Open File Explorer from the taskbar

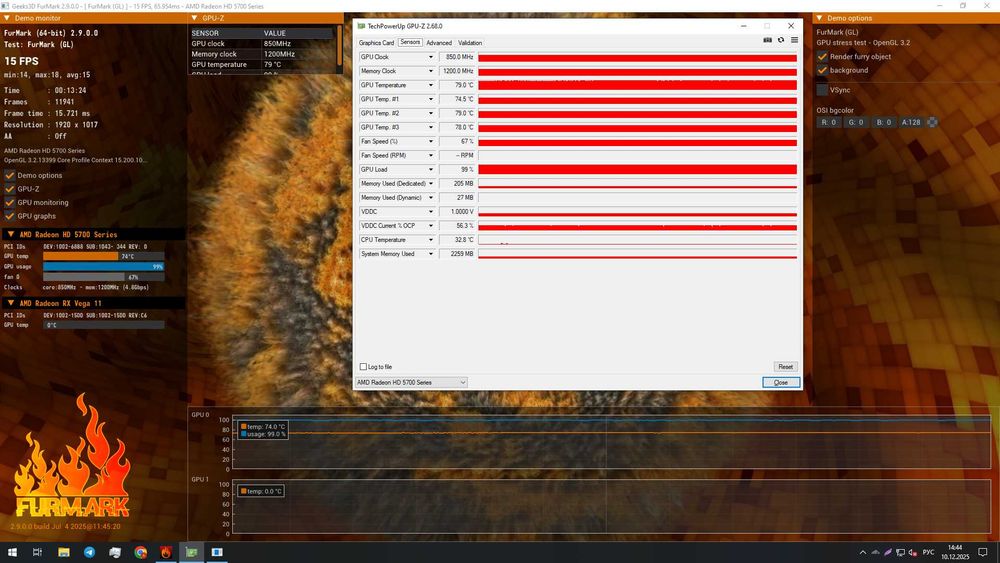click(64, 552)
